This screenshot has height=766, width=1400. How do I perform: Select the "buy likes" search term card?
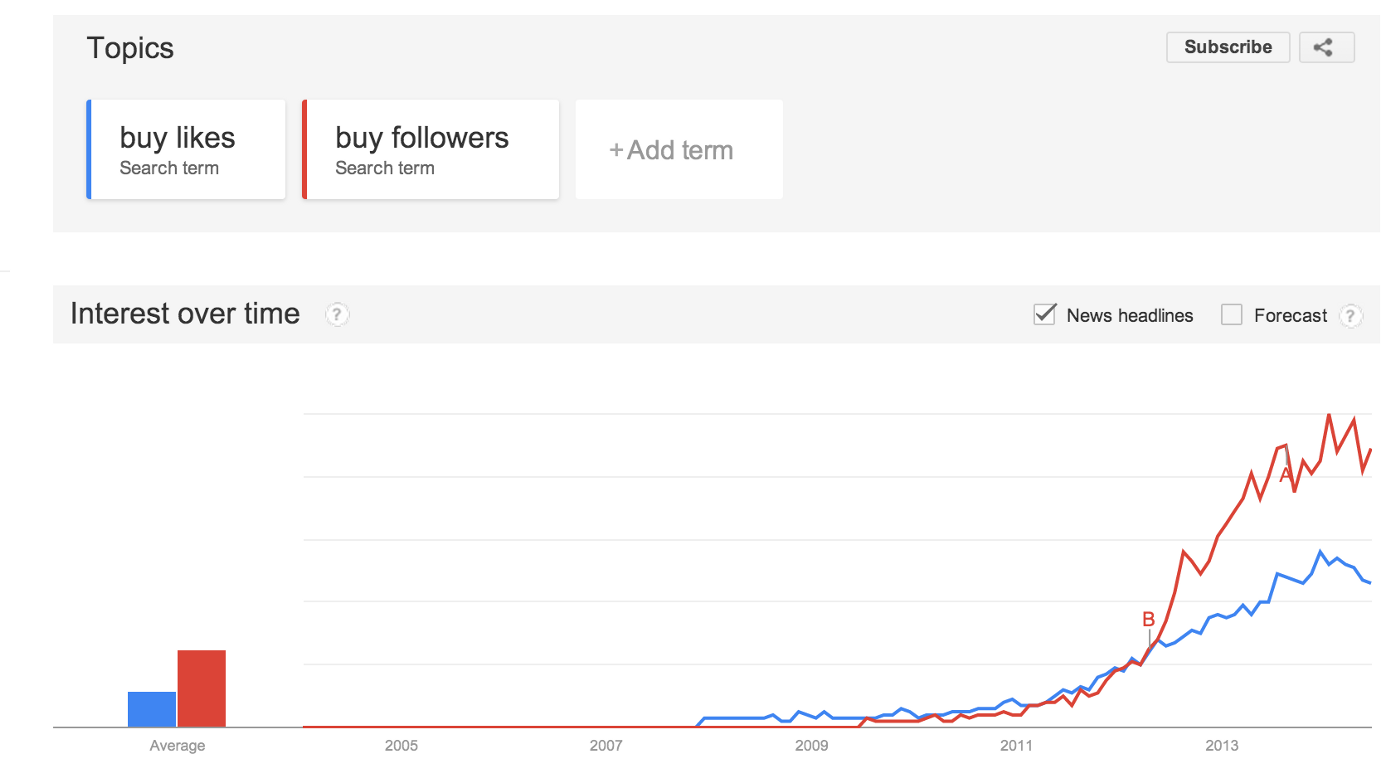point(188,150)
